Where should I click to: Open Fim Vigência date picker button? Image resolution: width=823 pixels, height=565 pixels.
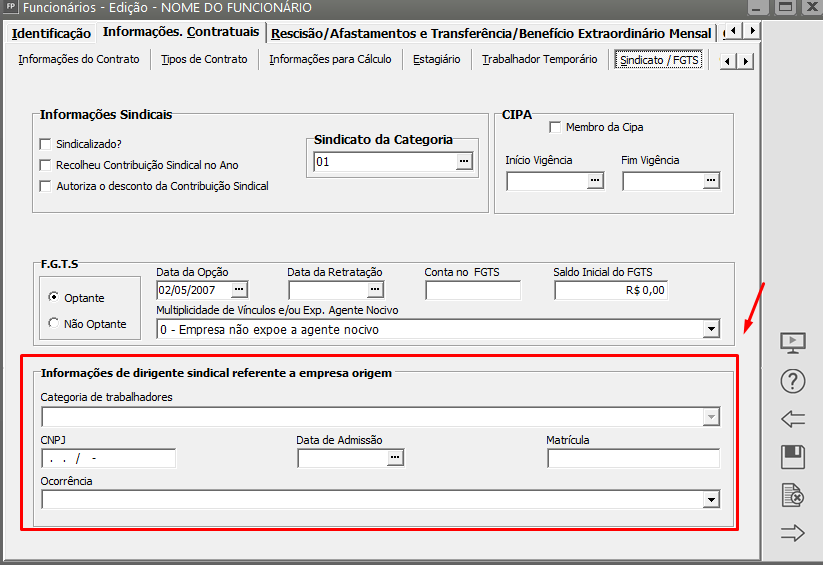[711, 181]
